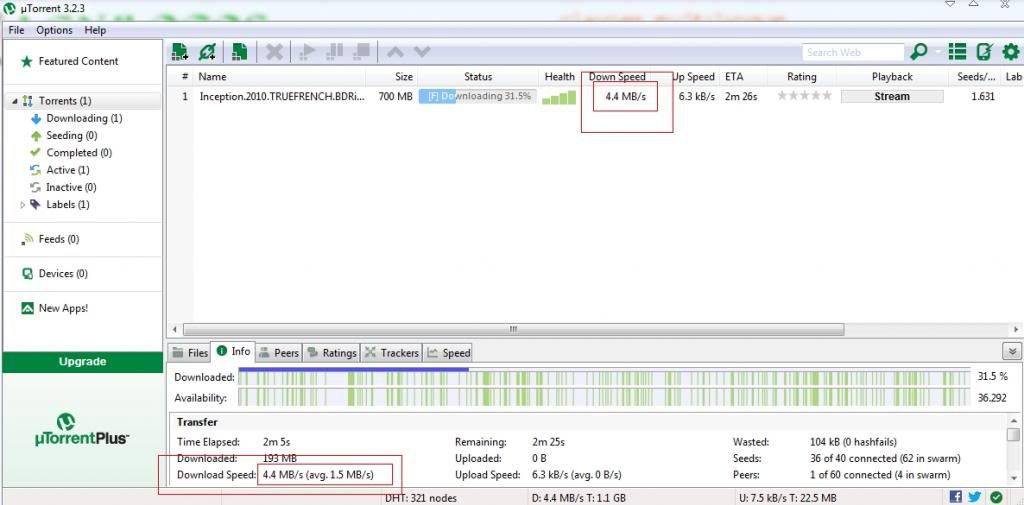Click the Create New Torrent icon
1024x505 pixels.
pos(240,51)
